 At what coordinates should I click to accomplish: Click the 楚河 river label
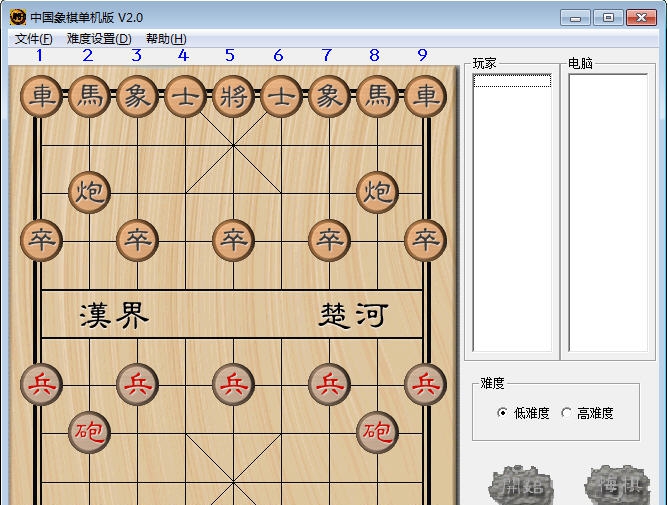click(354, 316)
